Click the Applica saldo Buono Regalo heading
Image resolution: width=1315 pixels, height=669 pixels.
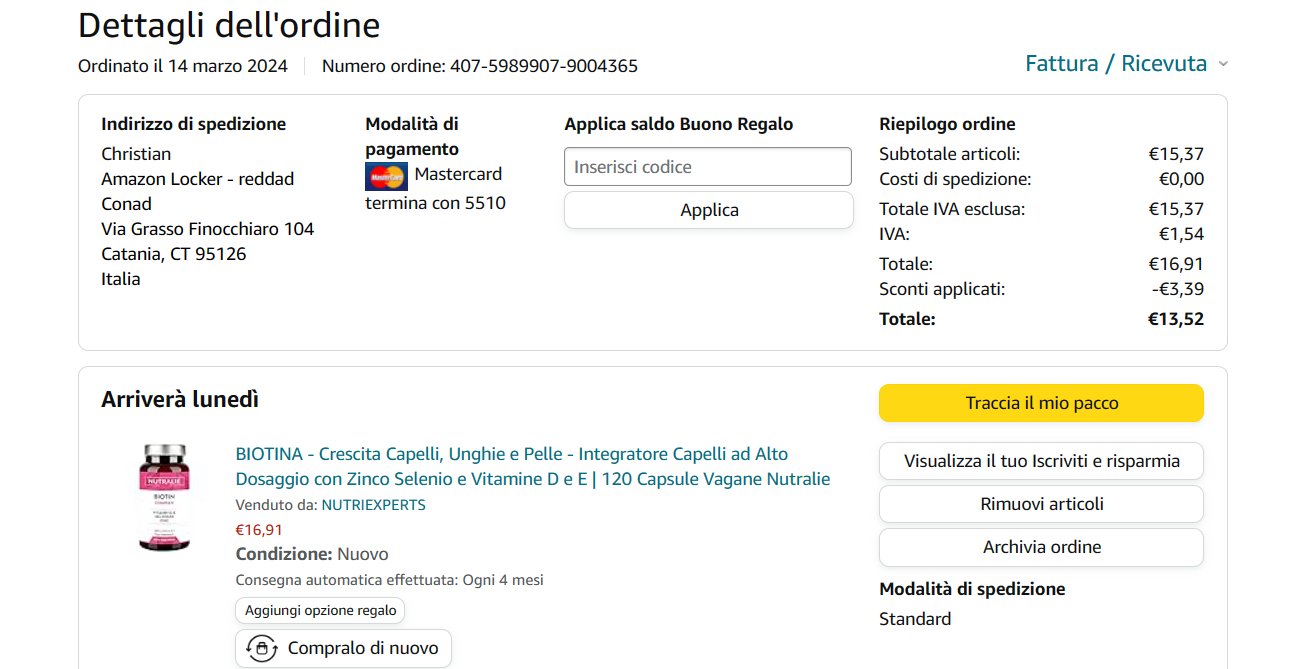[679, 124]
